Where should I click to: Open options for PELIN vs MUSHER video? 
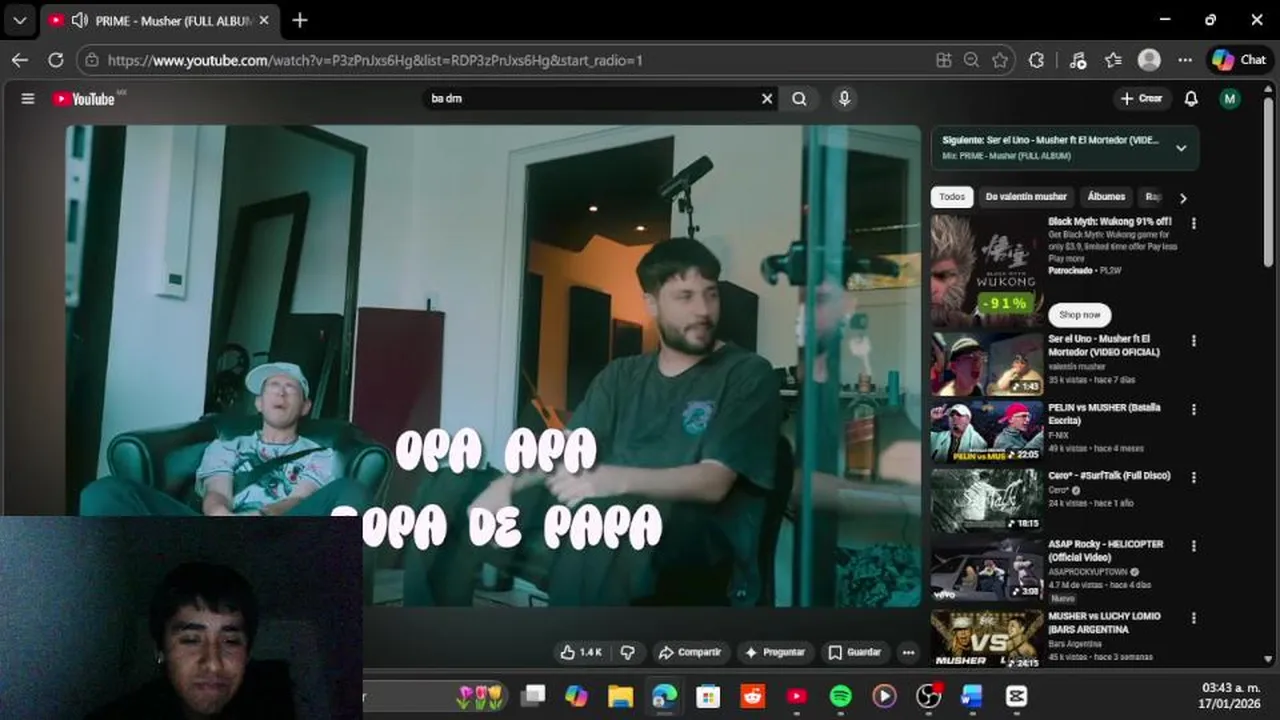1193,409
